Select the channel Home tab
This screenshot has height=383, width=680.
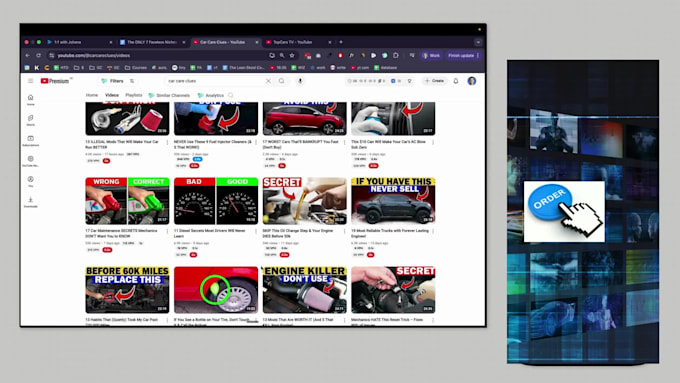(x=92, y=95)
